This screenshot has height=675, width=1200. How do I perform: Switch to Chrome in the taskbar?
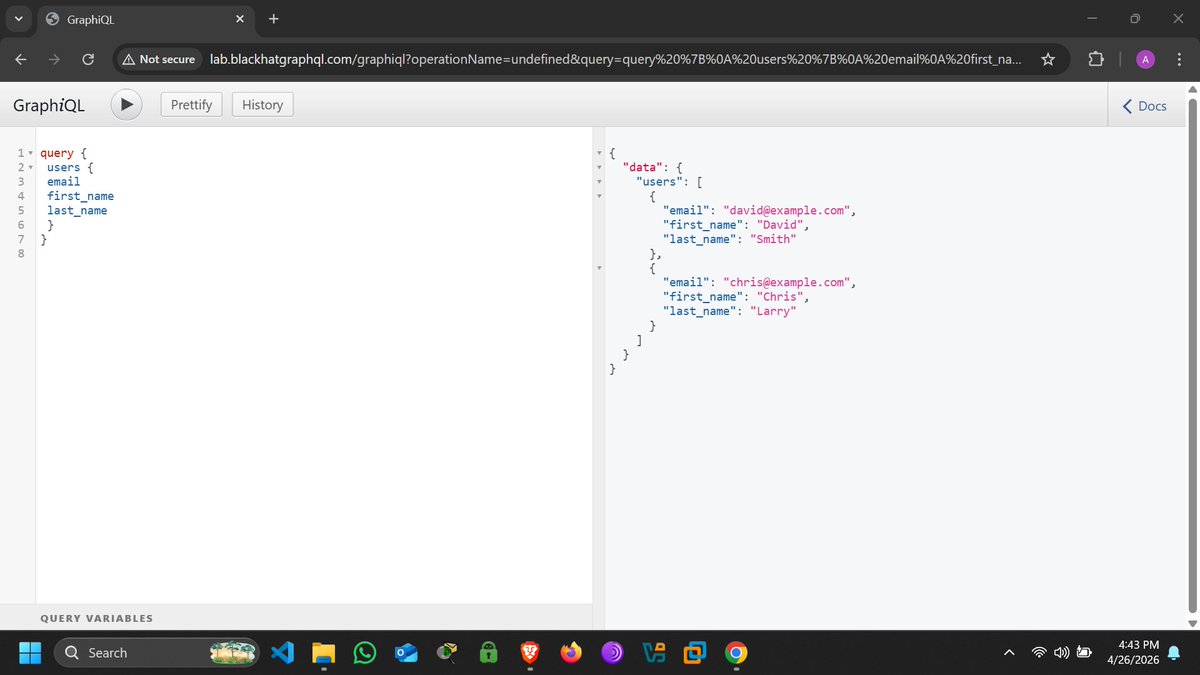pyautogui.click(x=735, y=653)
